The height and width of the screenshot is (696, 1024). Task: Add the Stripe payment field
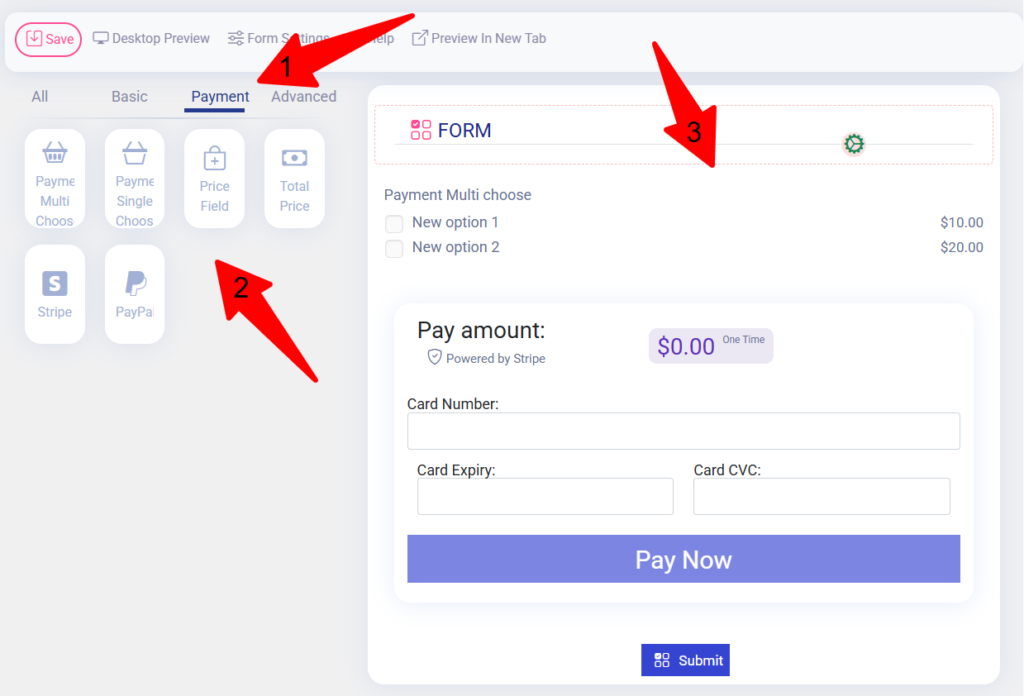click(55, 294)
